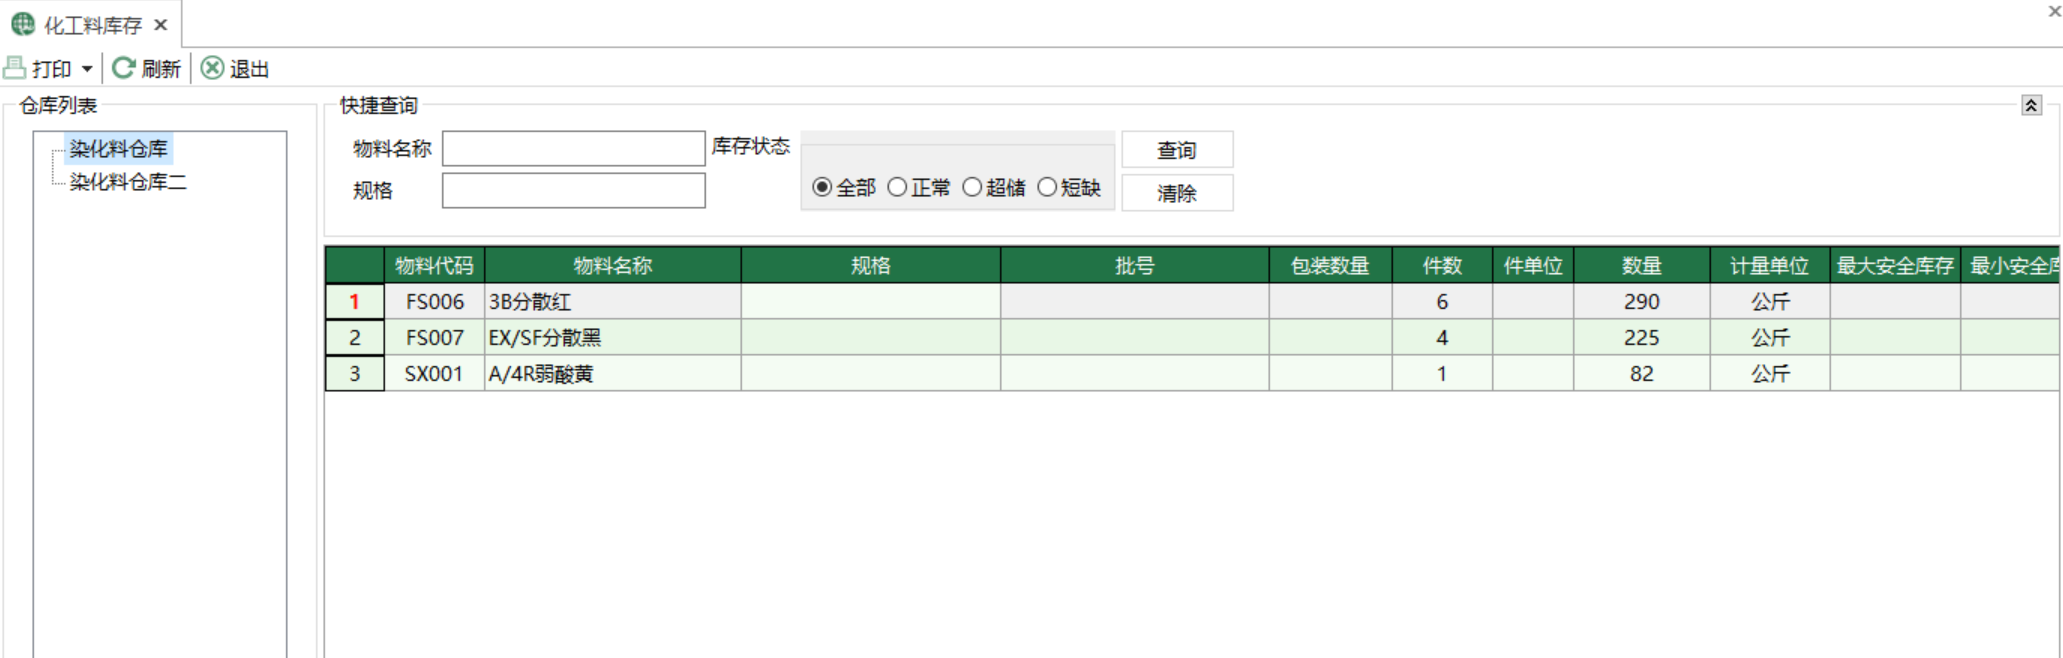Screen dimensions: 2063x658
Task: Click the 包装数量 column header
Action: (1330, 265)
